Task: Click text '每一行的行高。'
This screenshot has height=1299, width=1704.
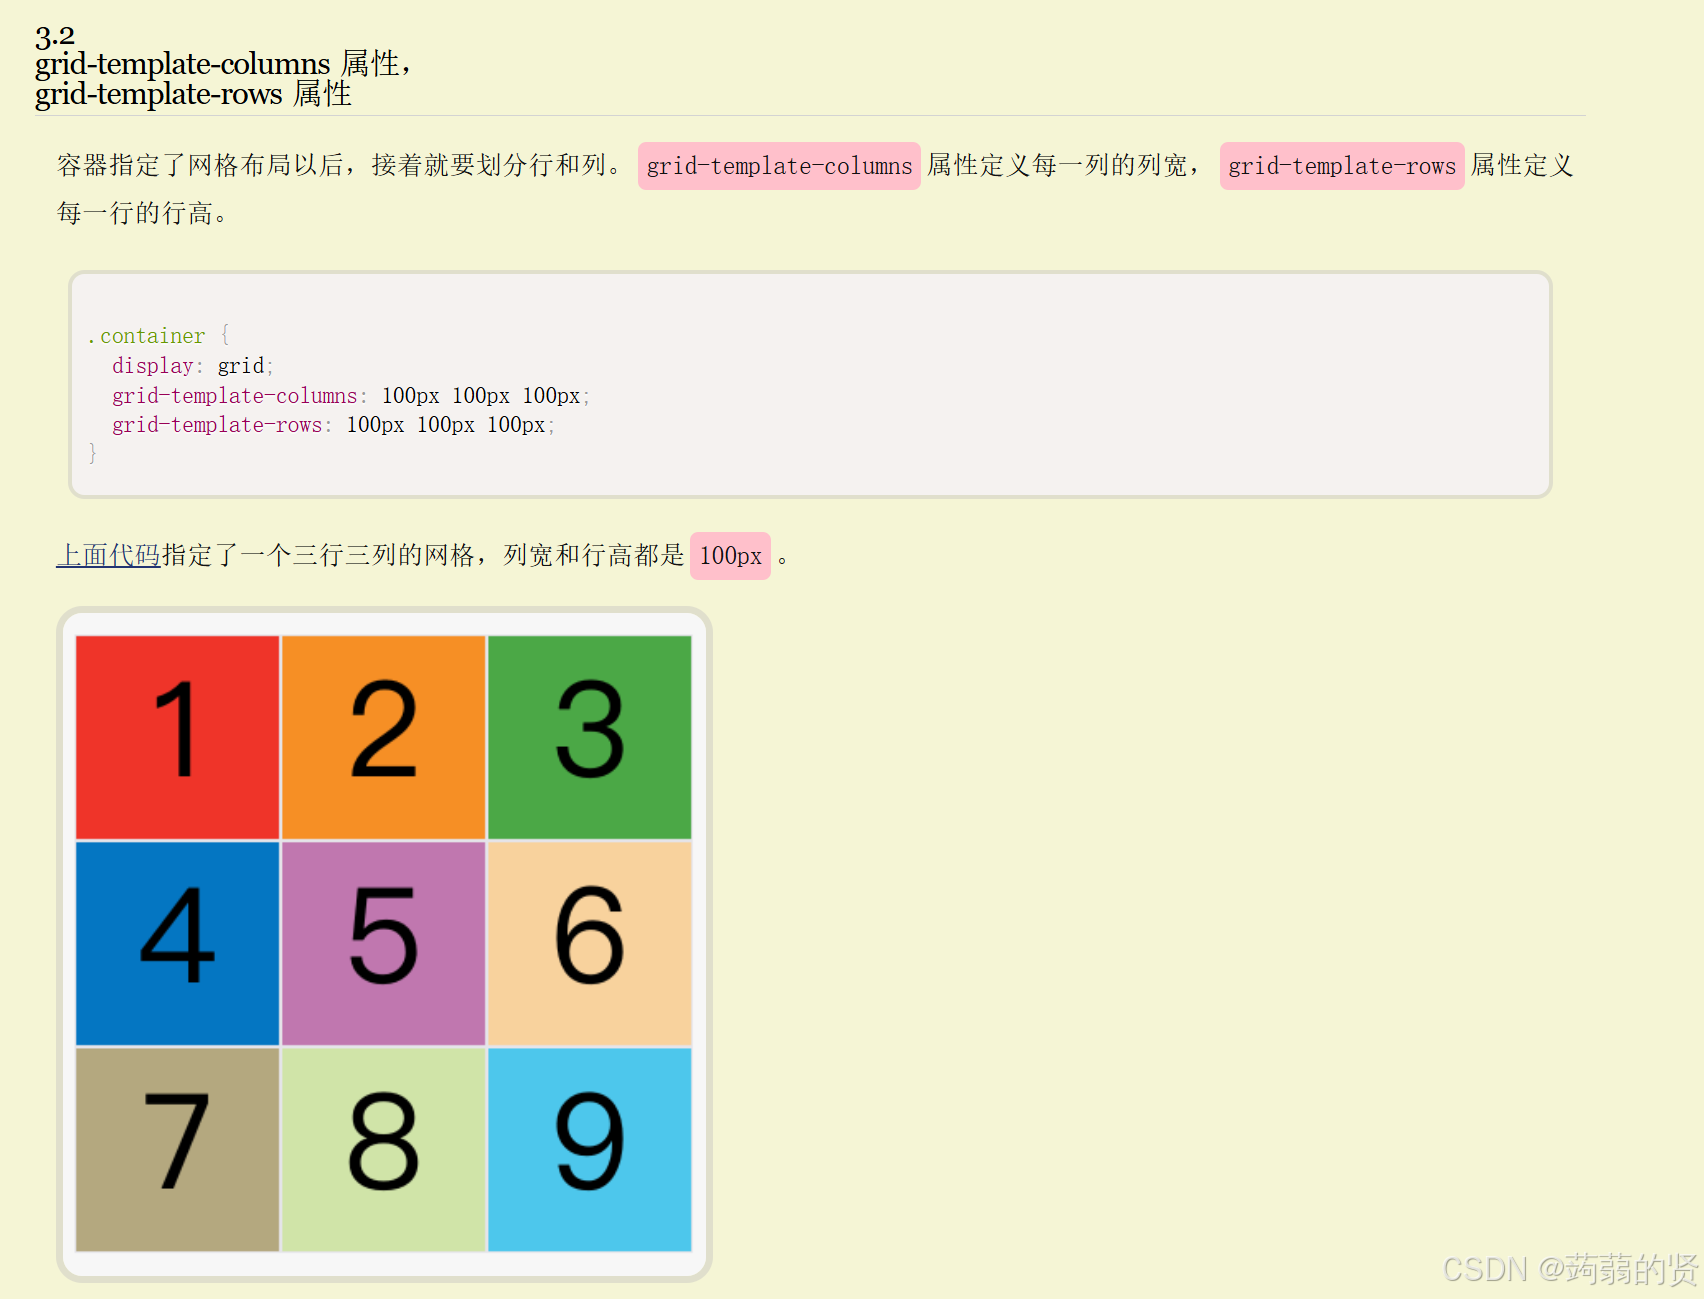Action: pos(142,213)
